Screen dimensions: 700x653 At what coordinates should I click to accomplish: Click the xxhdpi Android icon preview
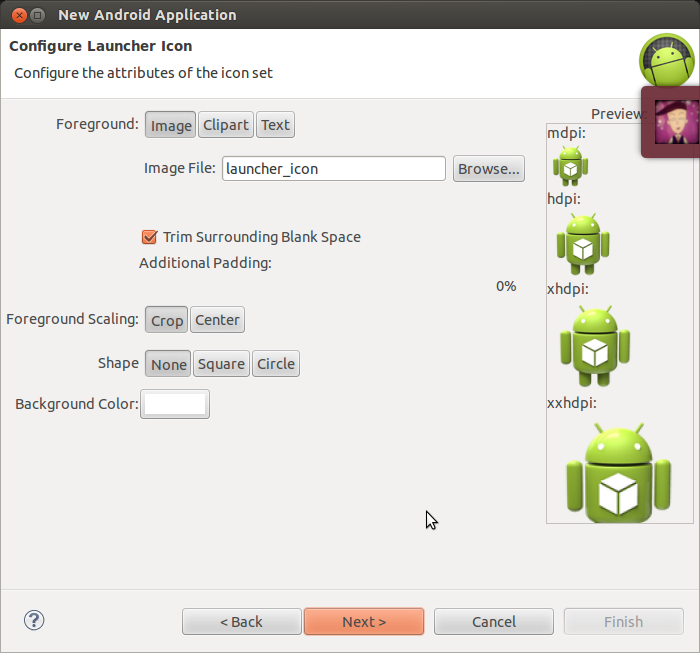tap(618, 473)
